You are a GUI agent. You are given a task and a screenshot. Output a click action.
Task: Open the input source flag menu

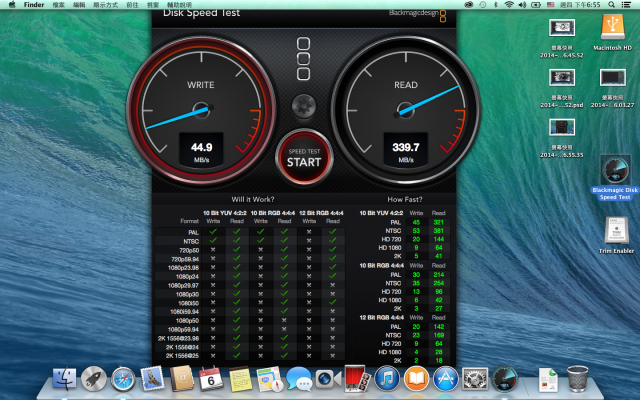551,5
